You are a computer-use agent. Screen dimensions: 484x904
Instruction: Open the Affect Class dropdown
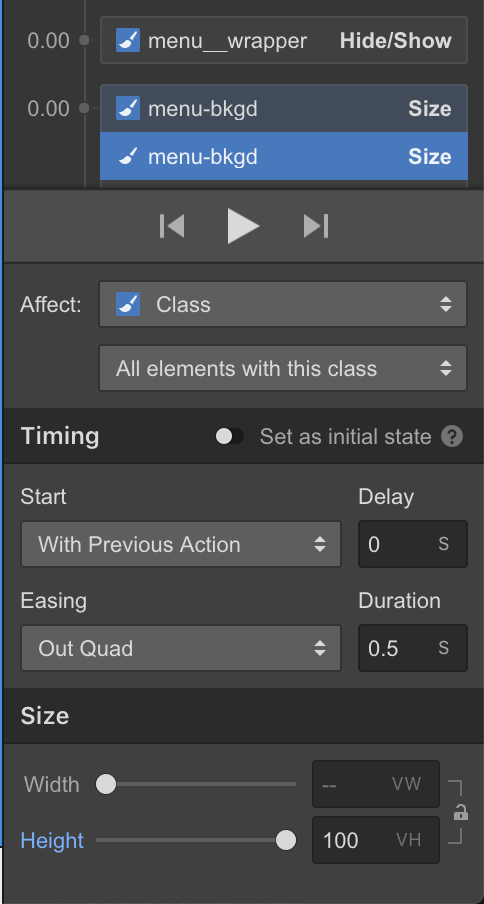coord(283,304)
